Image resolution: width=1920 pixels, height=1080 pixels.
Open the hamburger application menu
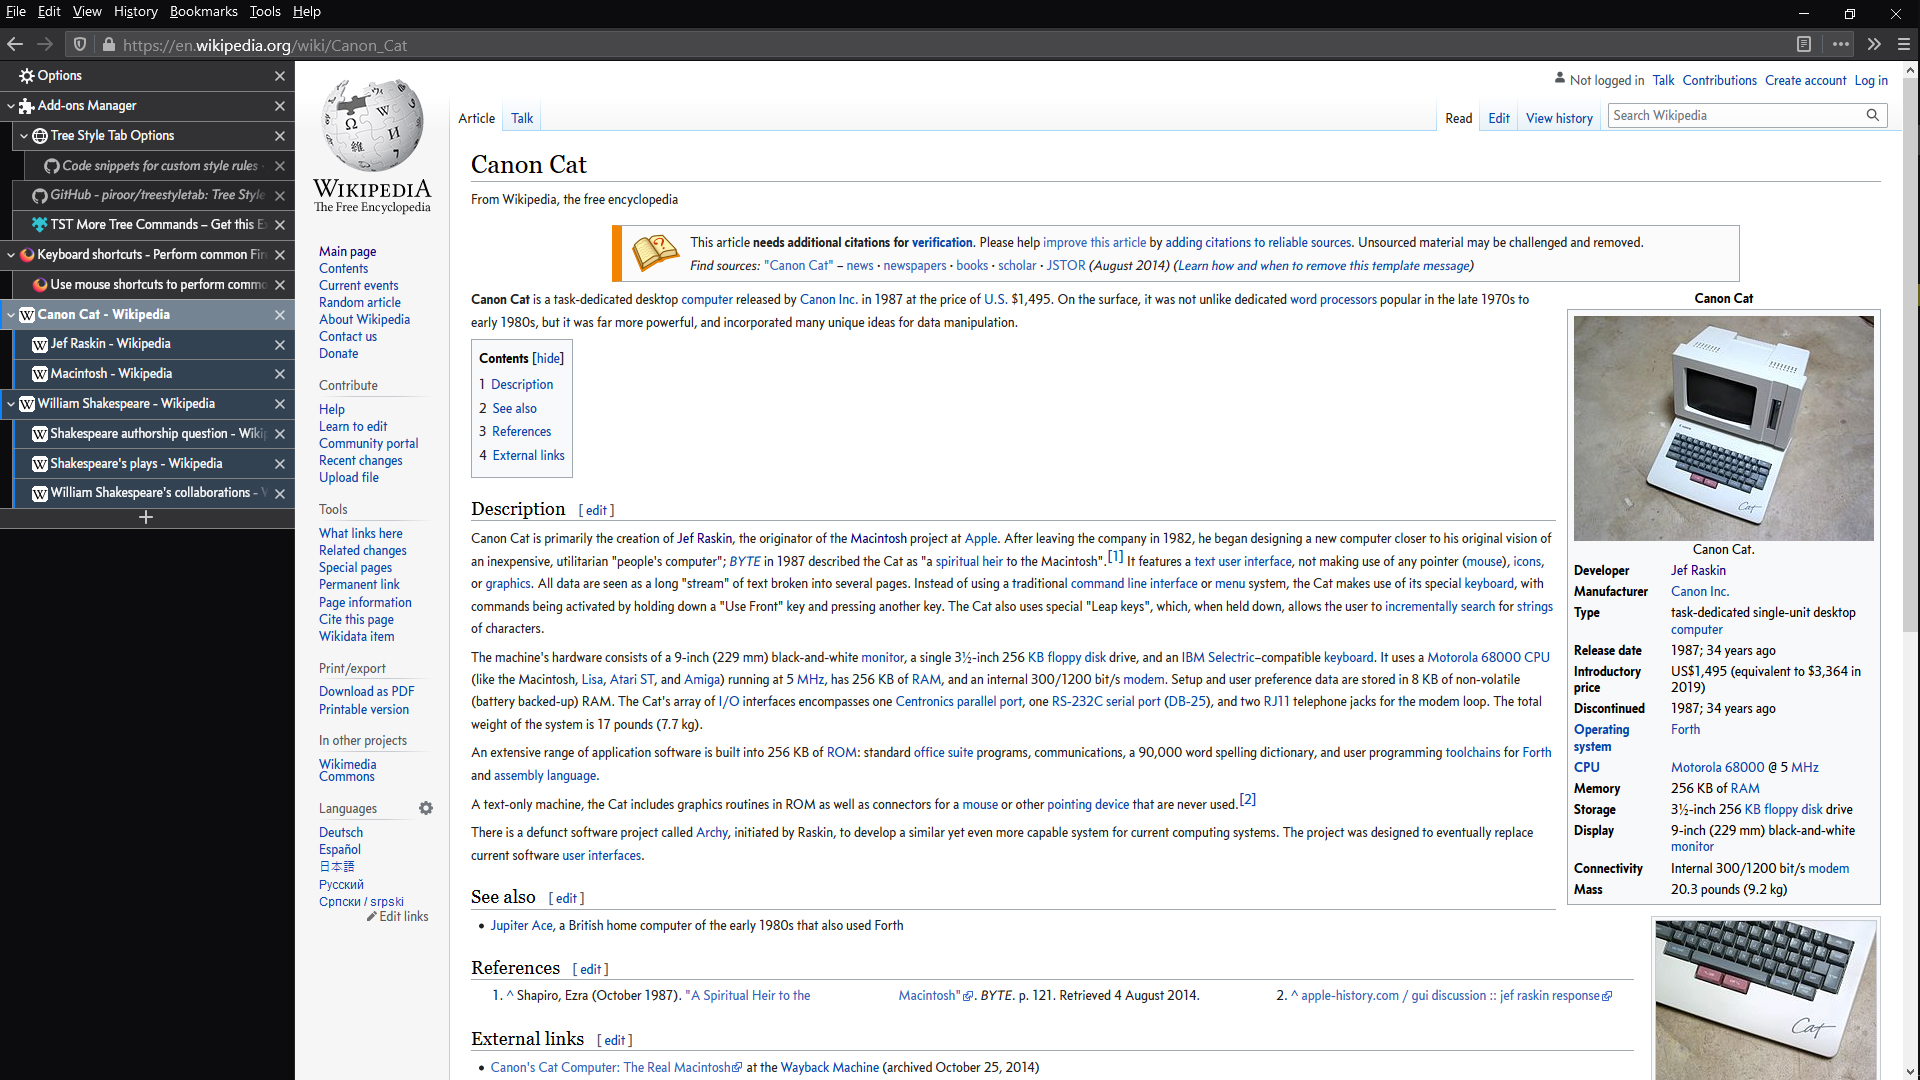(1904, 44)
